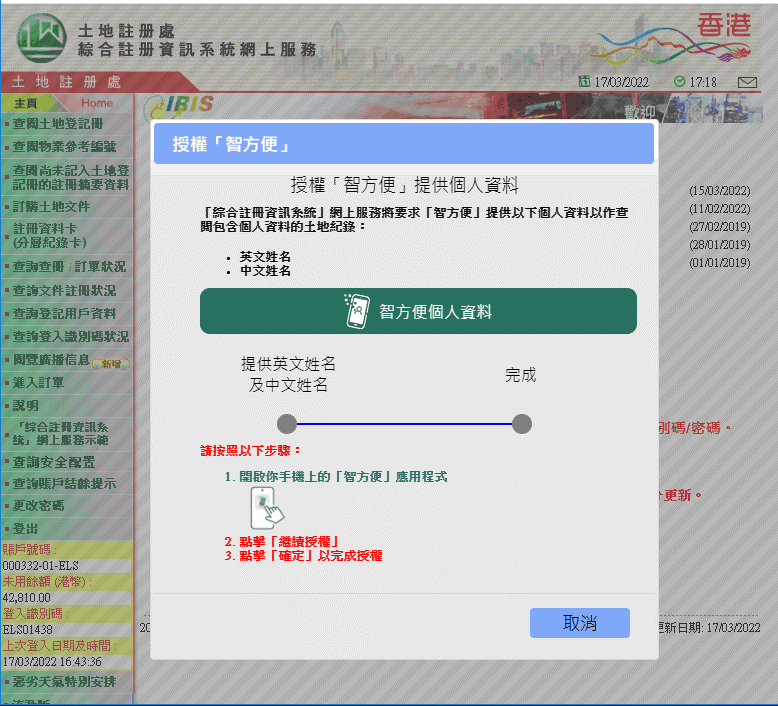Open 查詢文件註冊狀況 menu item

point(64,291)
